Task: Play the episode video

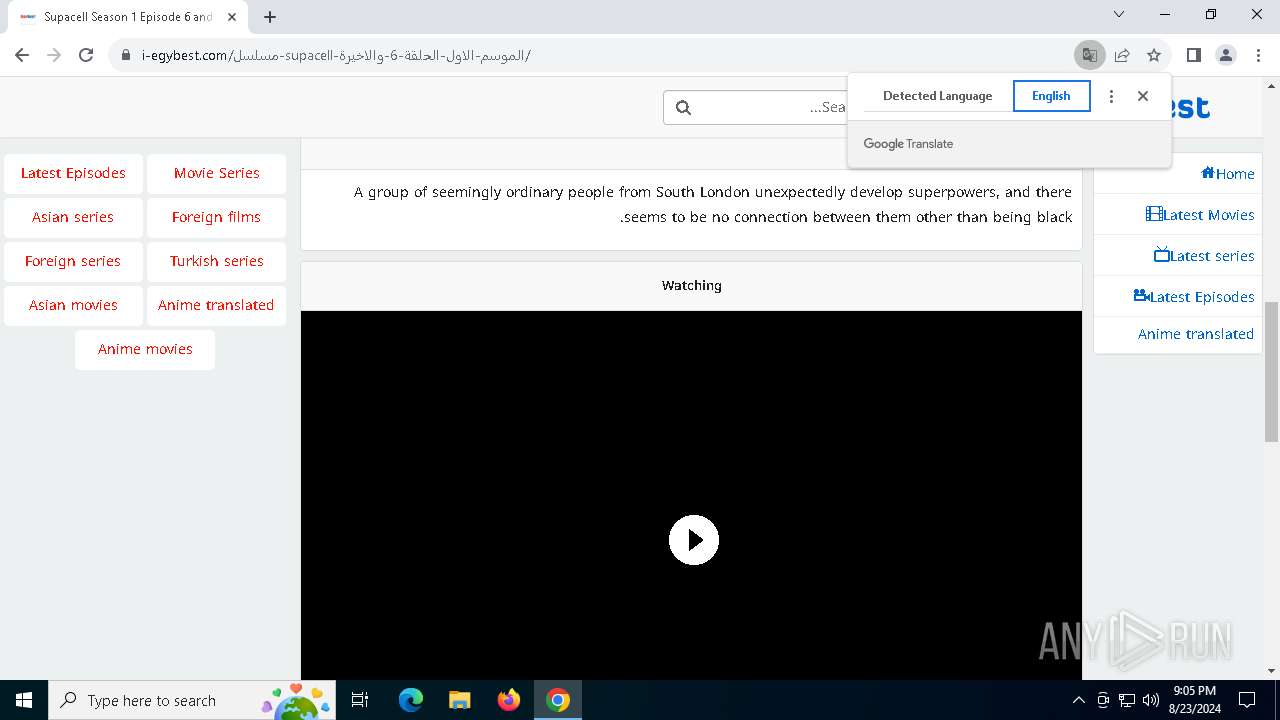Action: click(x=693, y=540)
